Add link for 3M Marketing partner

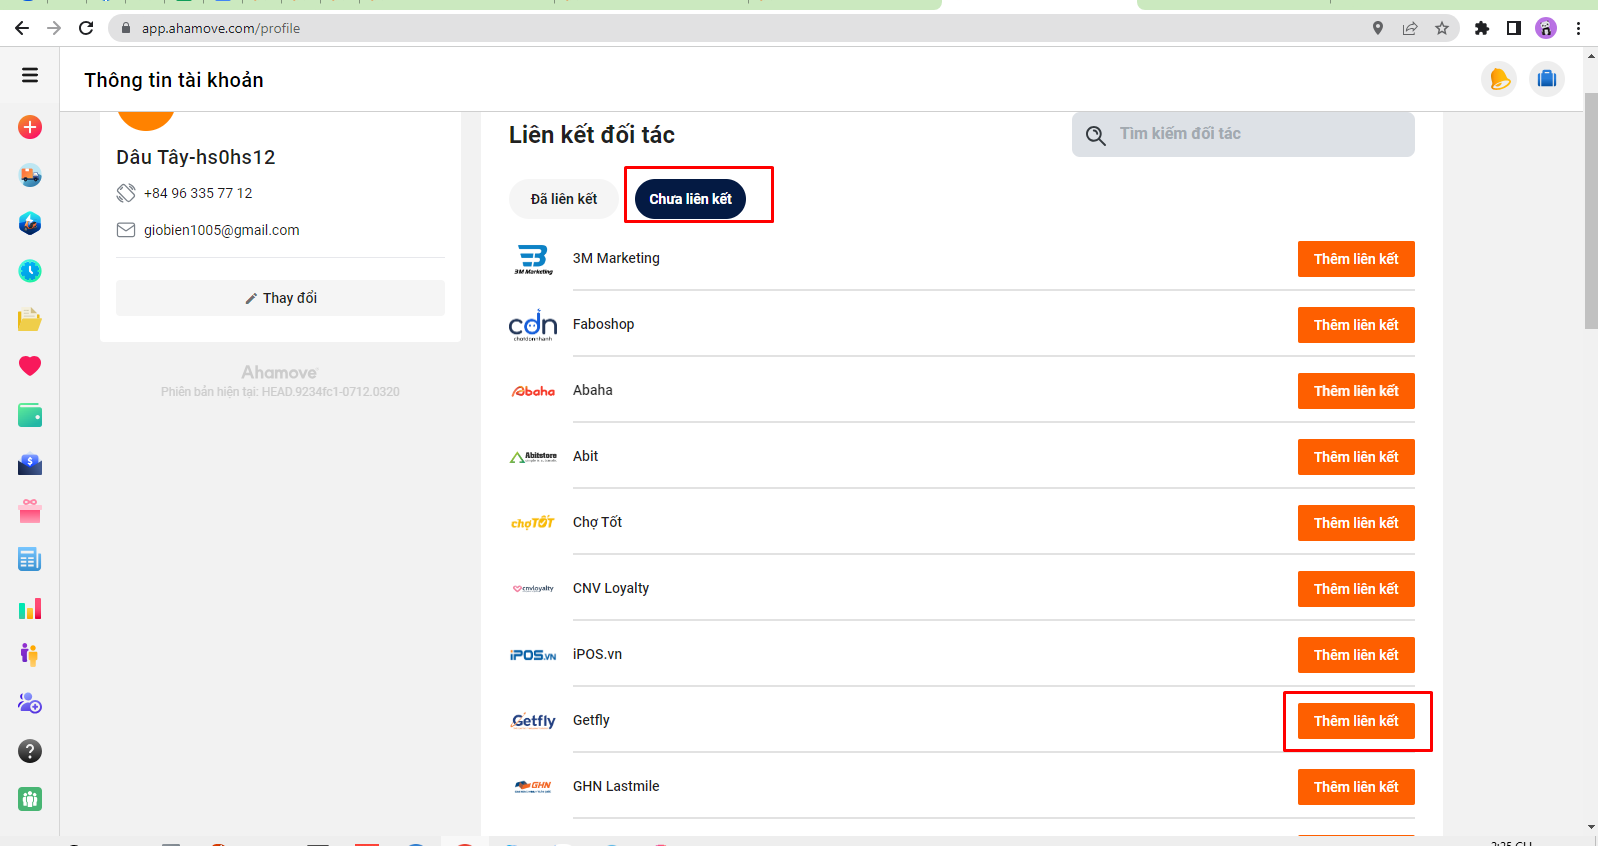click(x=1355, y=259)
